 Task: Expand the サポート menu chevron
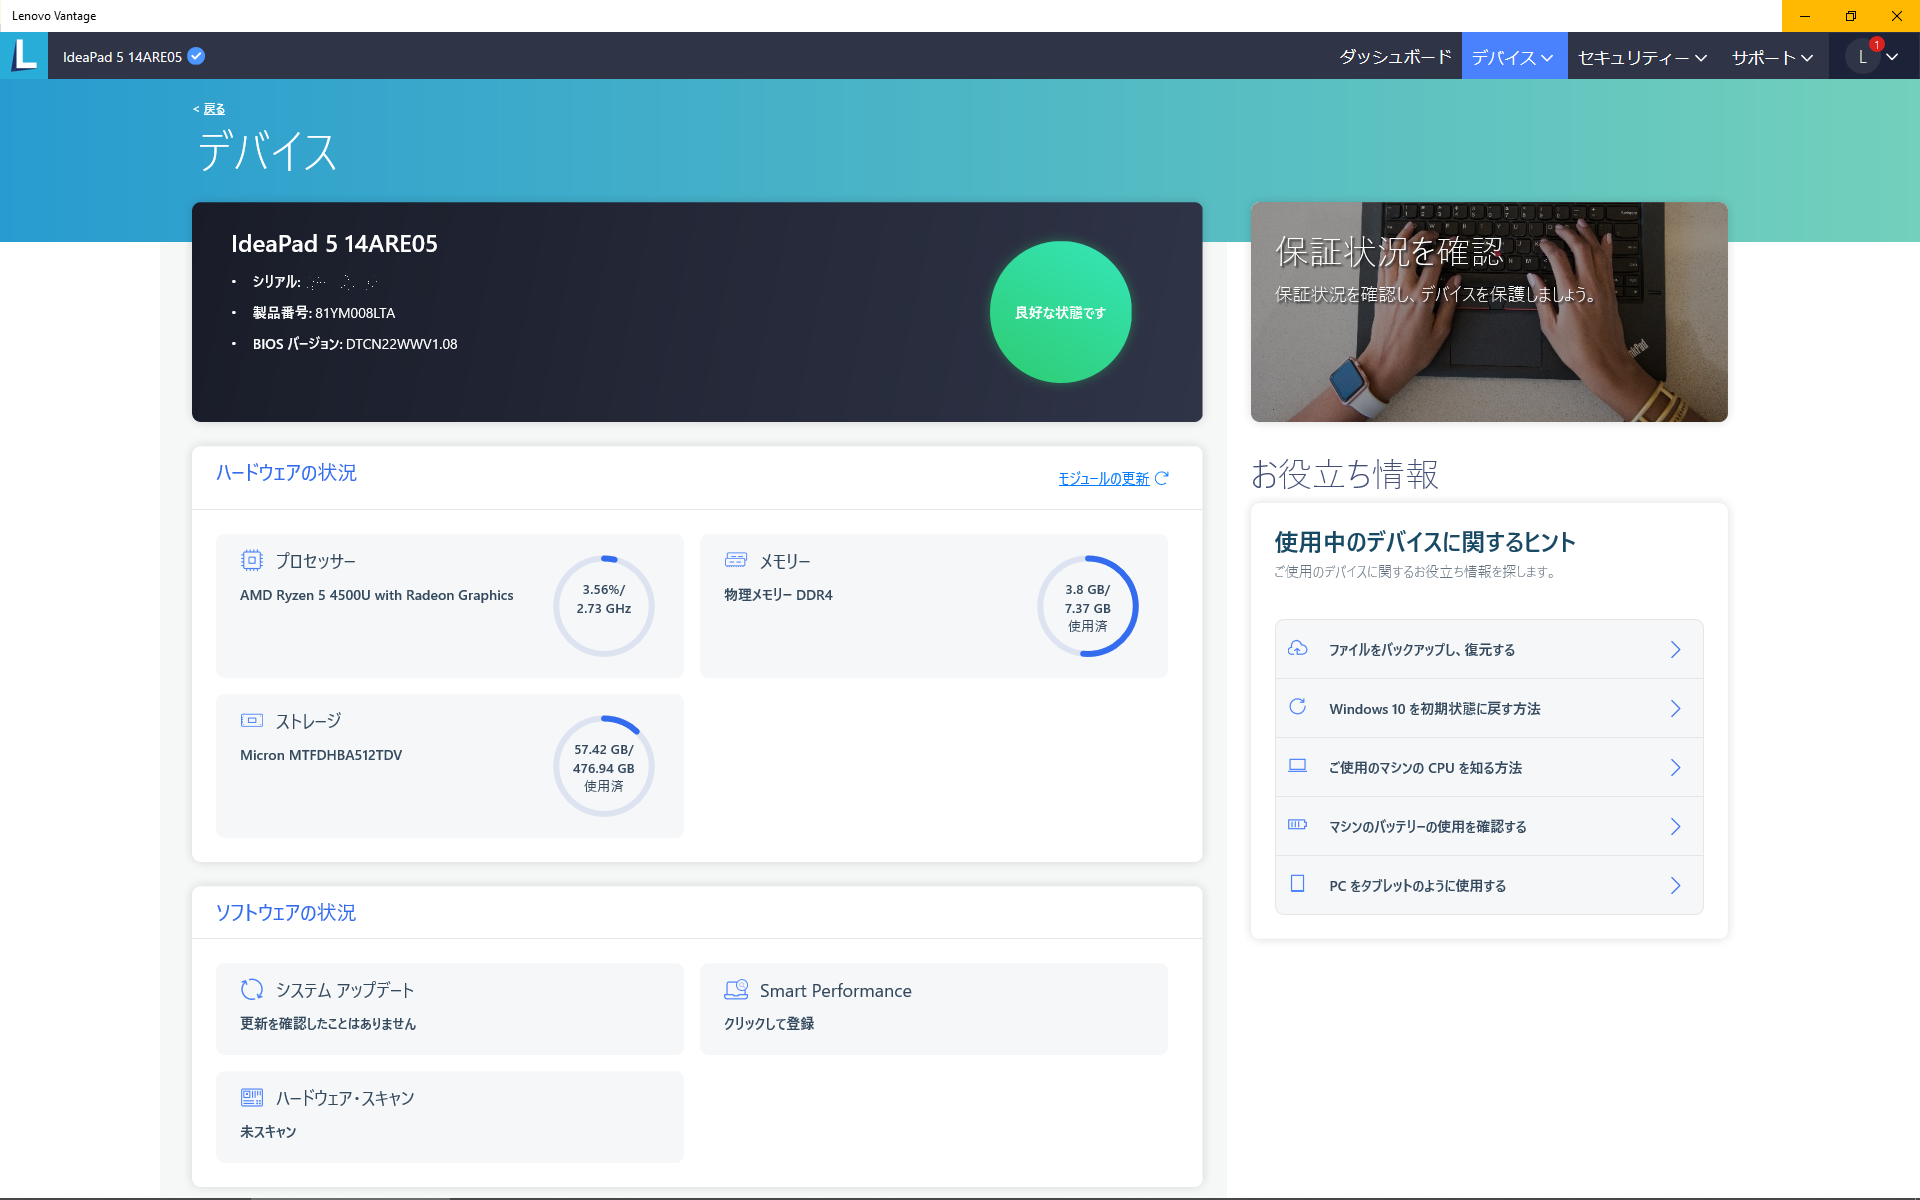pyautogui.click(x=1806, y=58)
